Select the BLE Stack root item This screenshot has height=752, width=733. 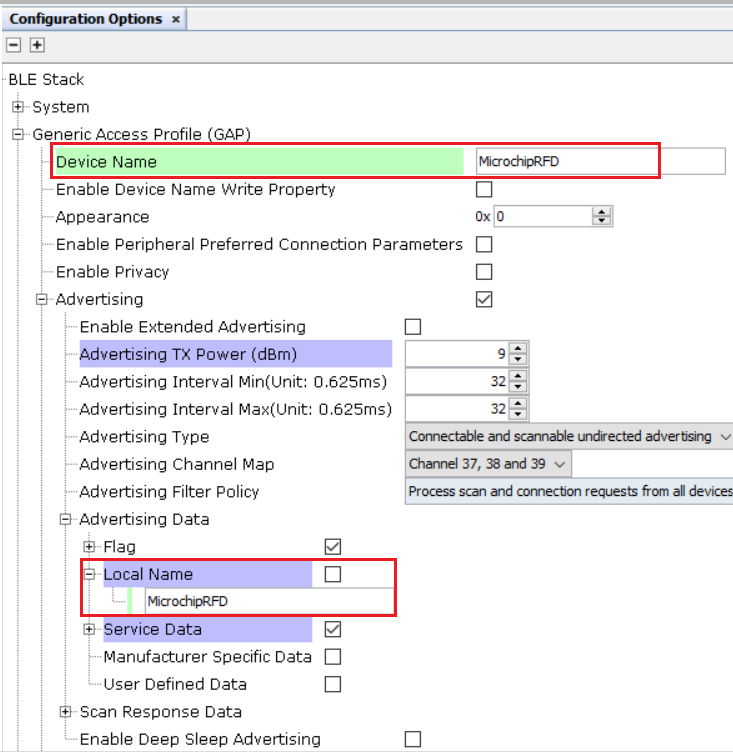click(x=47, y=80)
